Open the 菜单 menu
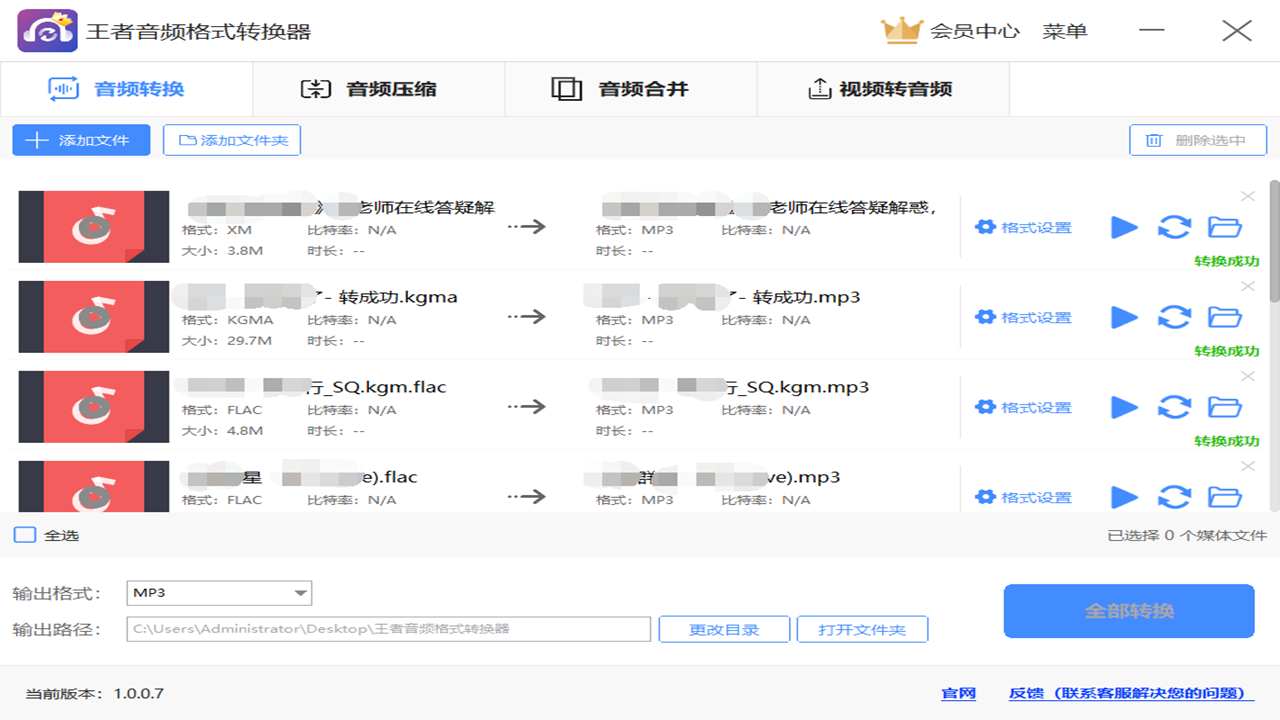 coord(1066,30)
